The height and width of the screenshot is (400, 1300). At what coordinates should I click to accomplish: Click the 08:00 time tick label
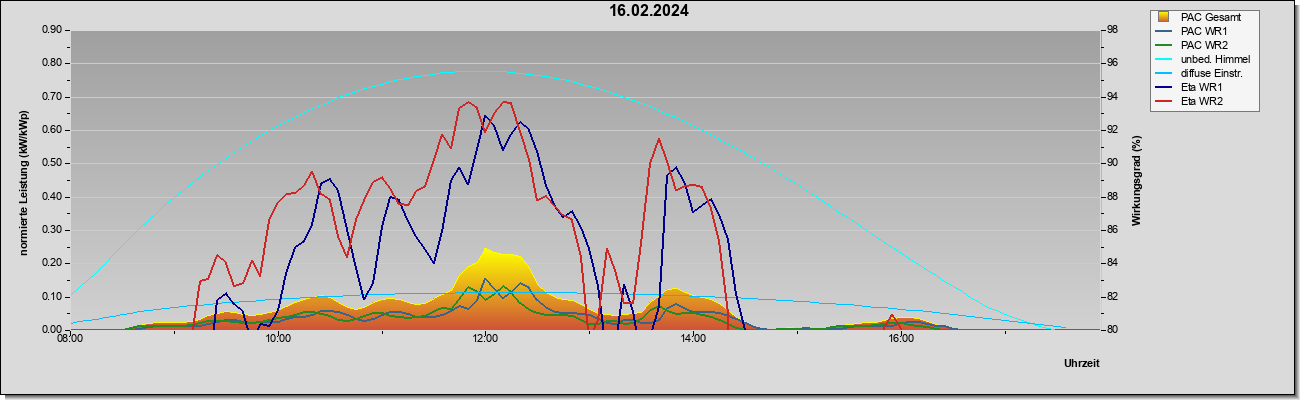click(x=70, y=339)
